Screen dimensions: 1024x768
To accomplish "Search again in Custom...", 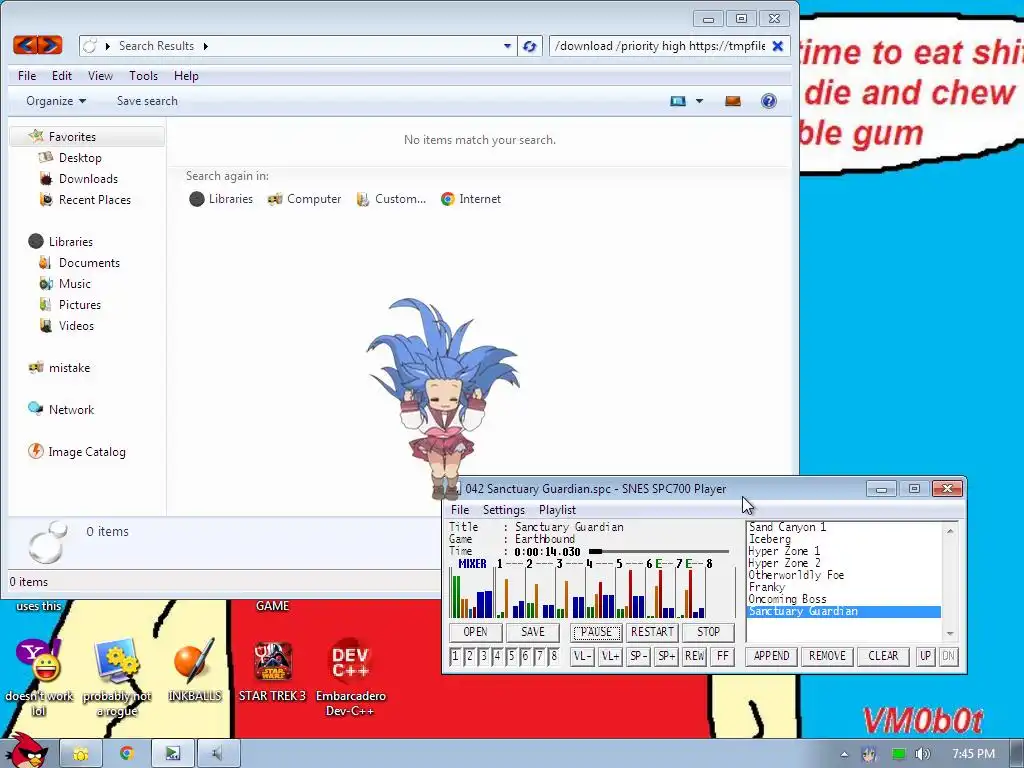I will click(391, 199).
